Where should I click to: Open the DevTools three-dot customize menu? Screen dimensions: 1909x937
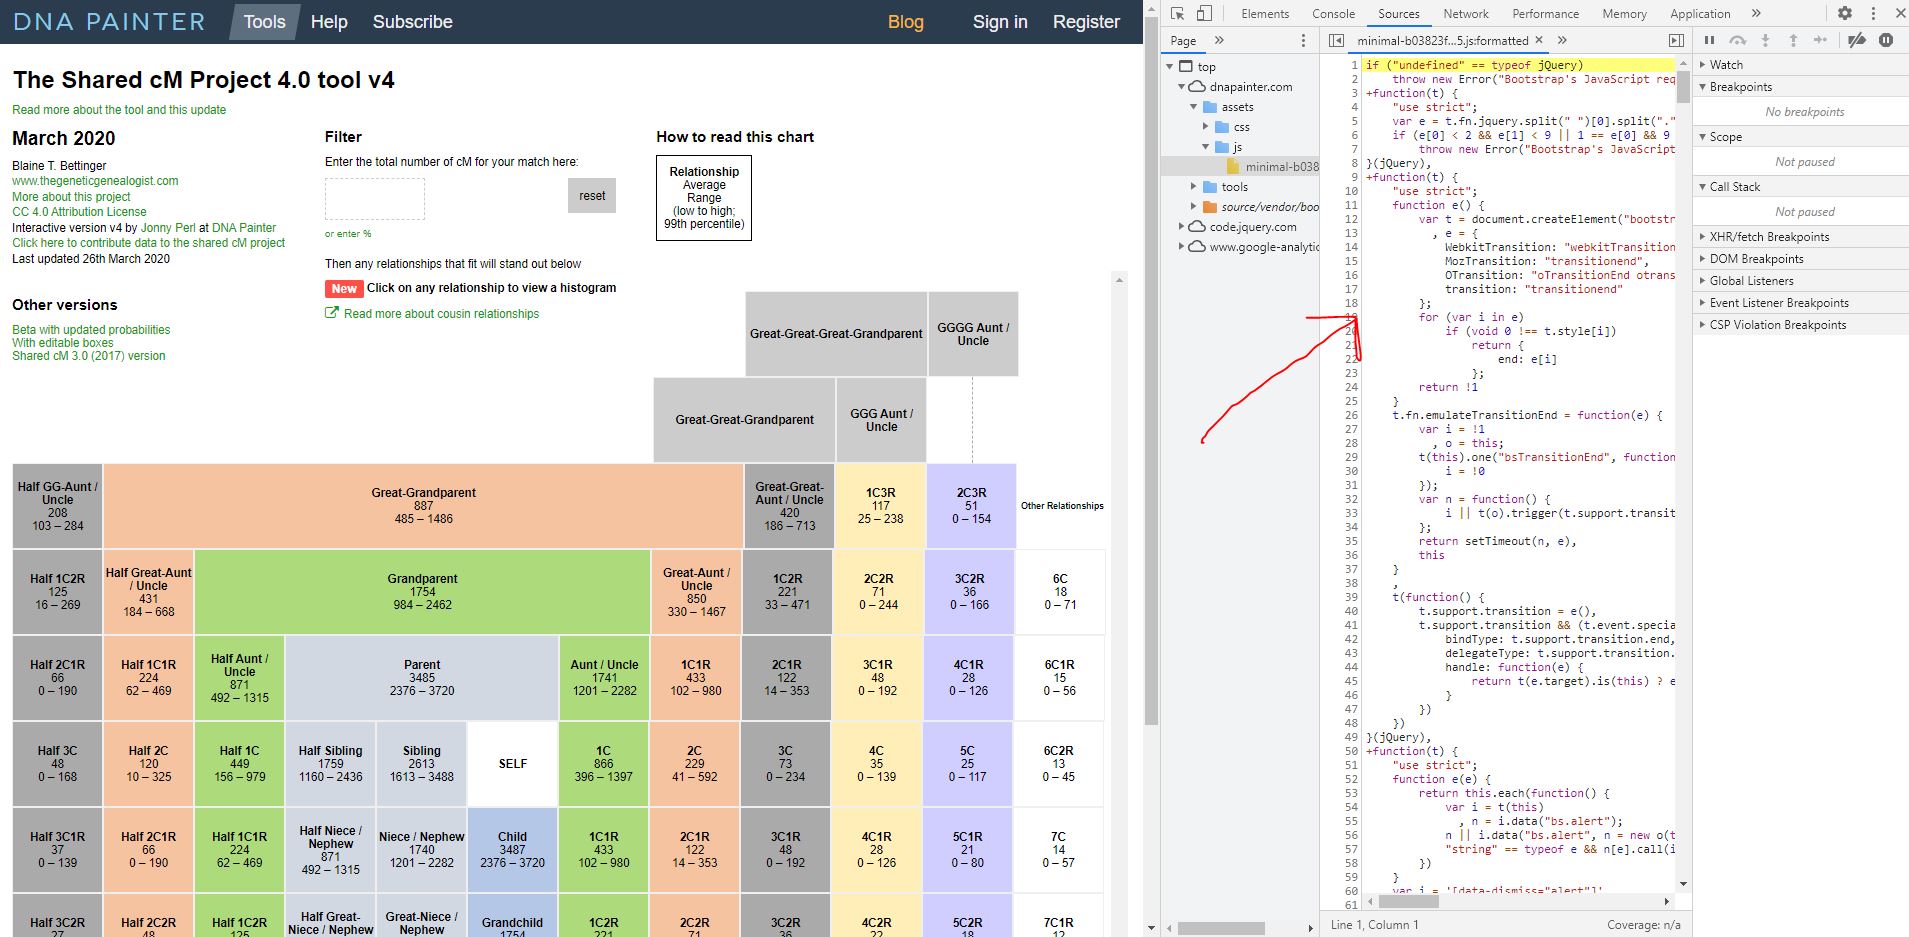click(1873, 13)
